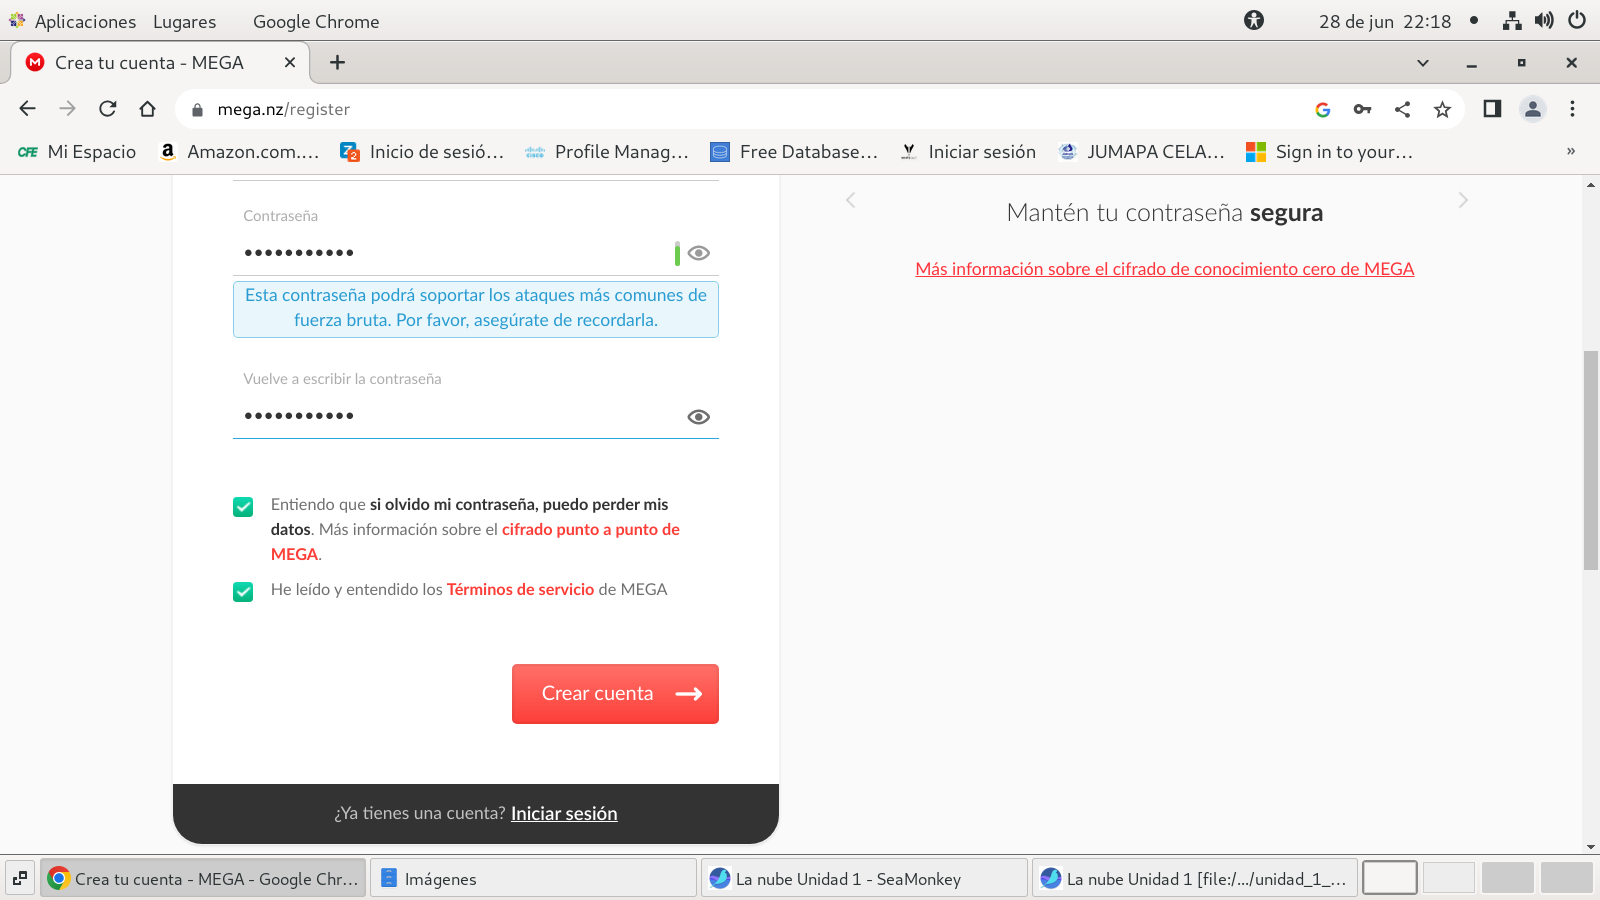
Task: Open the Google icon in address bar
Action: (x=1322, y=109)
